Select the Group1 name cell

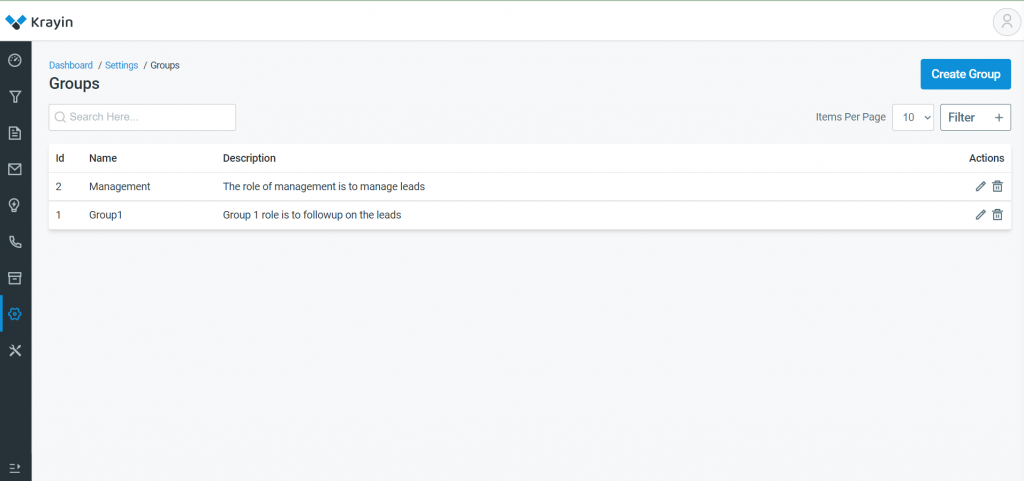[x=106, y=215]
